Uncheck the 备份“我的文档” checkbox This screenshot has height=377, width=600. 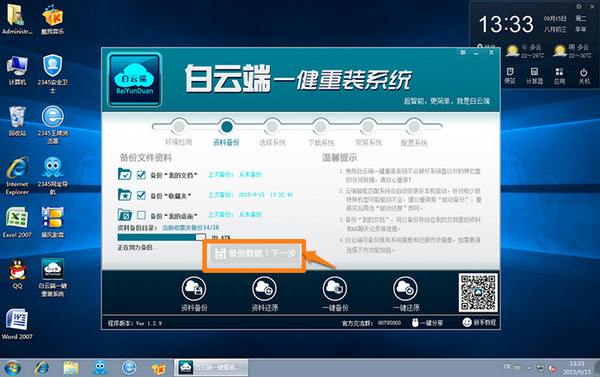pos(141,175)
